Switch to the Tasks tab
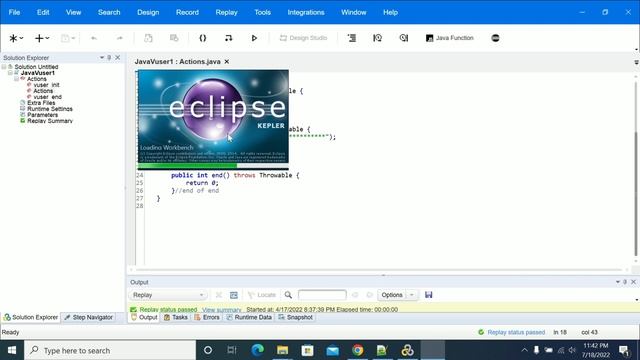The height and width of the screenshot is (360, 640). pos(176,317)
